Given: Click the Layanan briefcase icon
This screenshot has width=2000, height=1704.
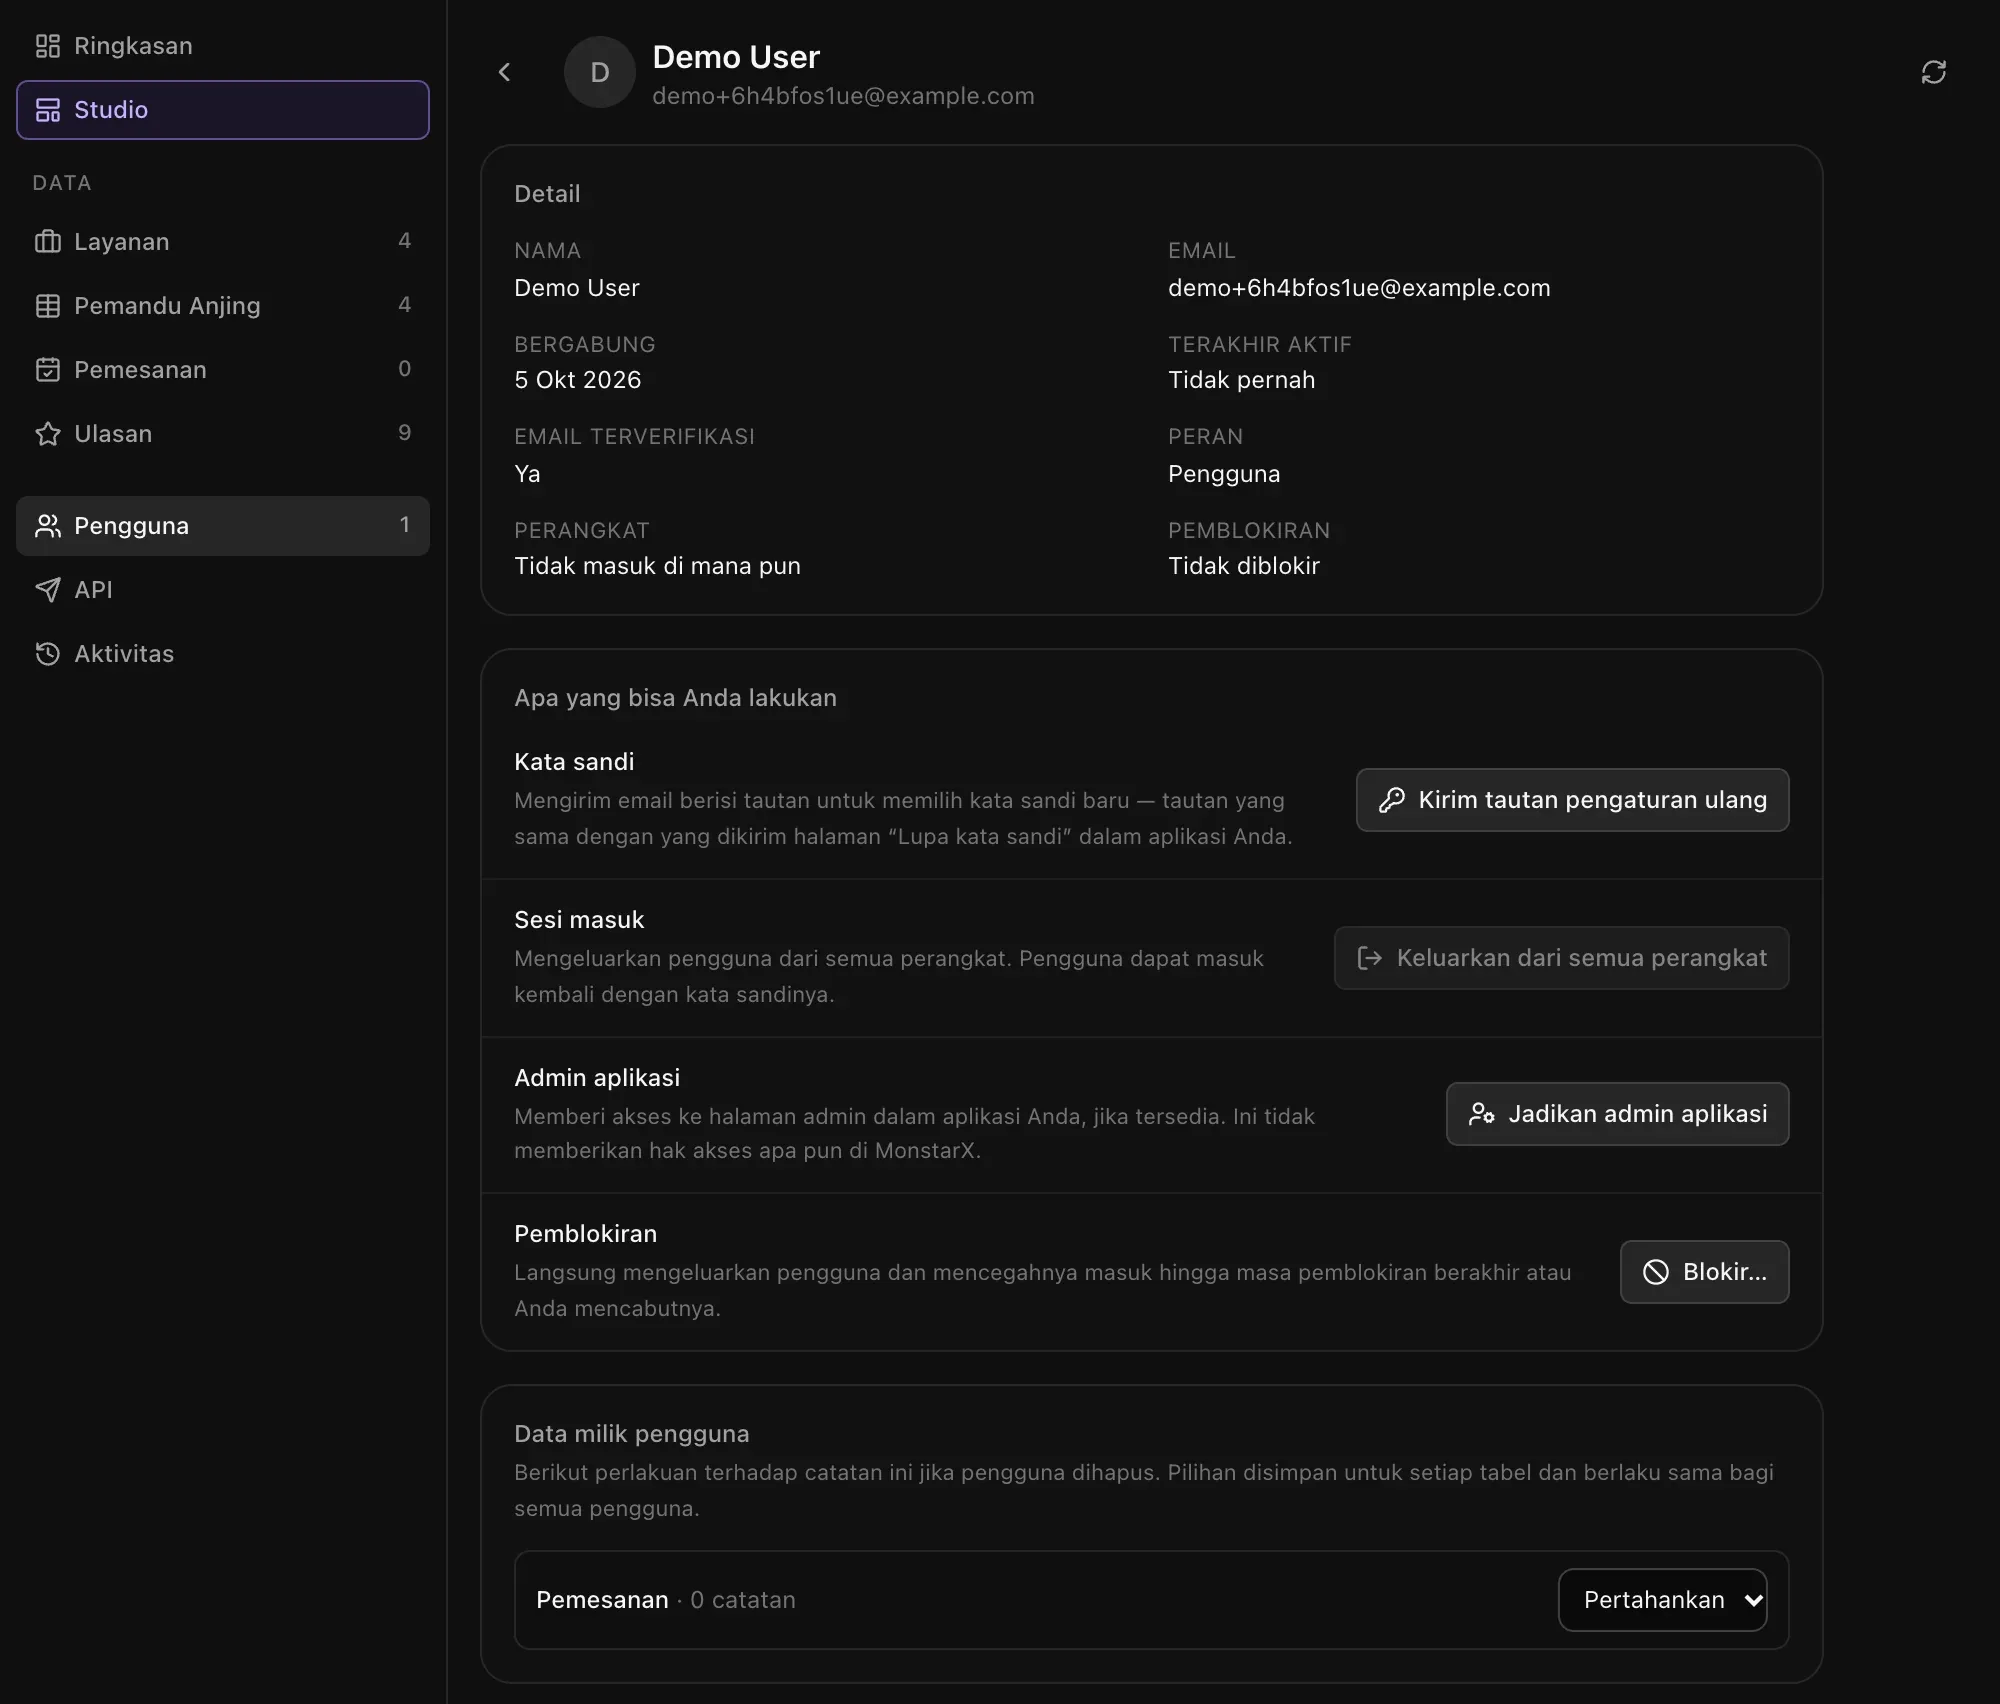Looking at the screenshot, I should pyautogui.click(x=48, y=242).
